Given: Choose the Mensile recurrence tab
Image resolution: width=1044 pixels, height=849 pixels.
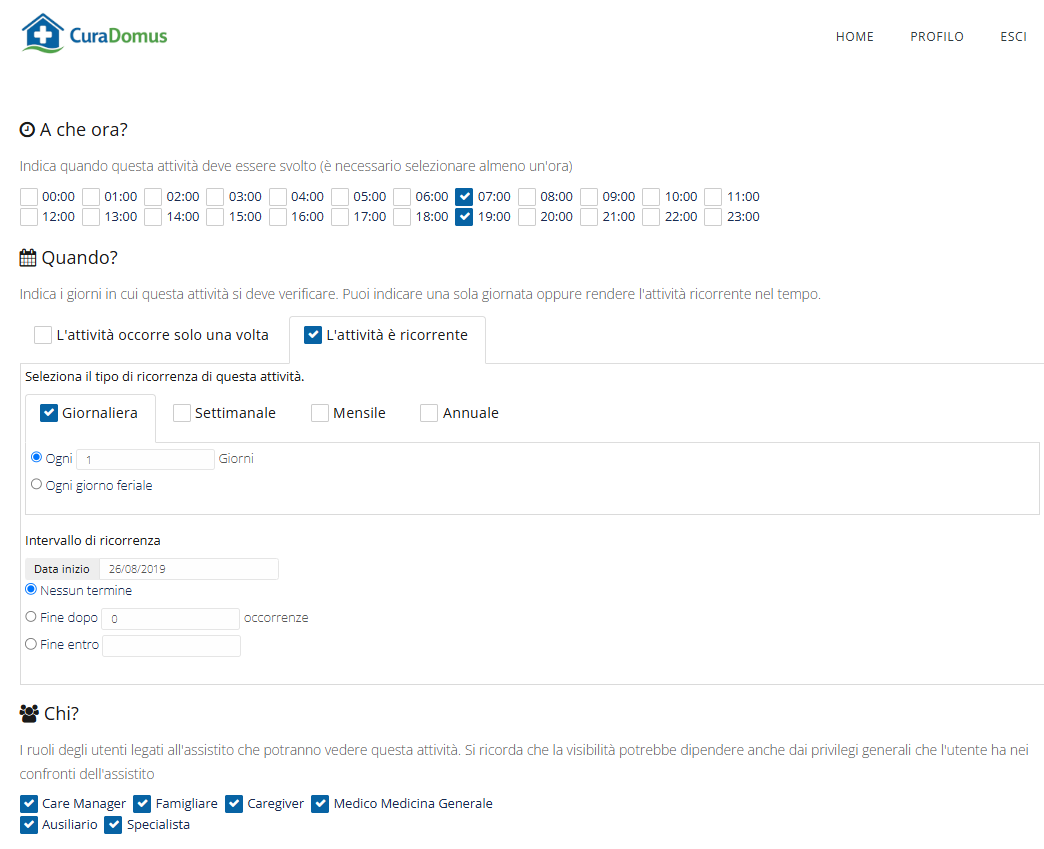Looking at the screenshot, I should [x=348, y=413].
